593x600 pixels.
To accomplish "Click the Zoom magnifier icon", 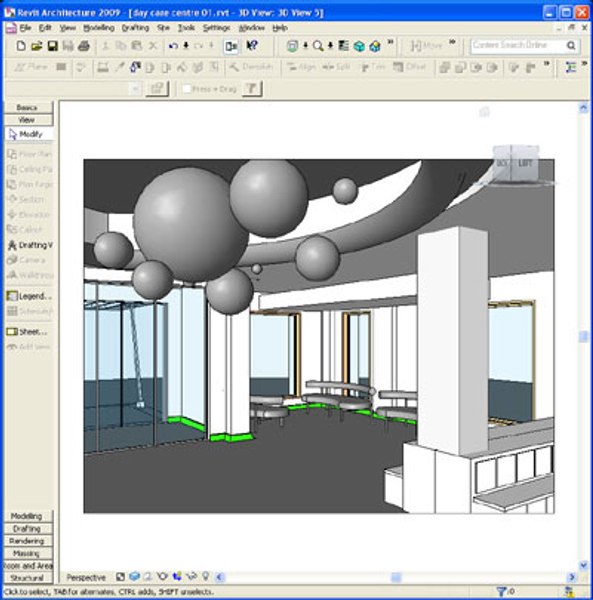I will point(318,46).
